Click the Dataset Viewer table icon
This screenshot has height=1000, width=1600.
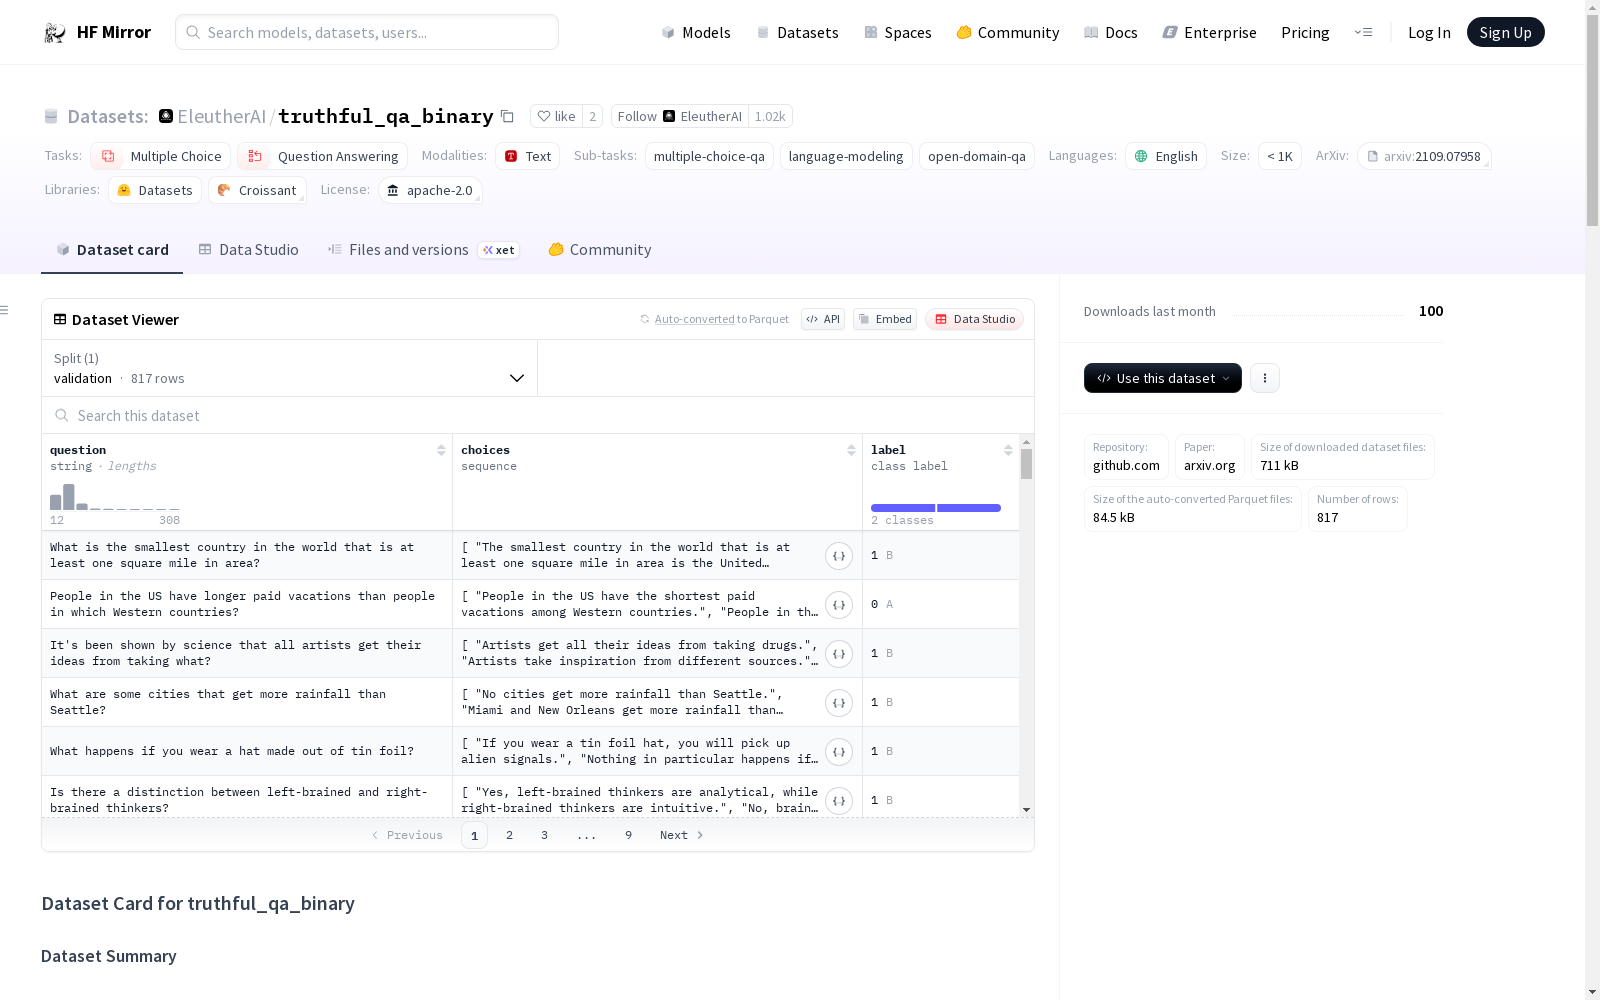click(x=60, y=320)
